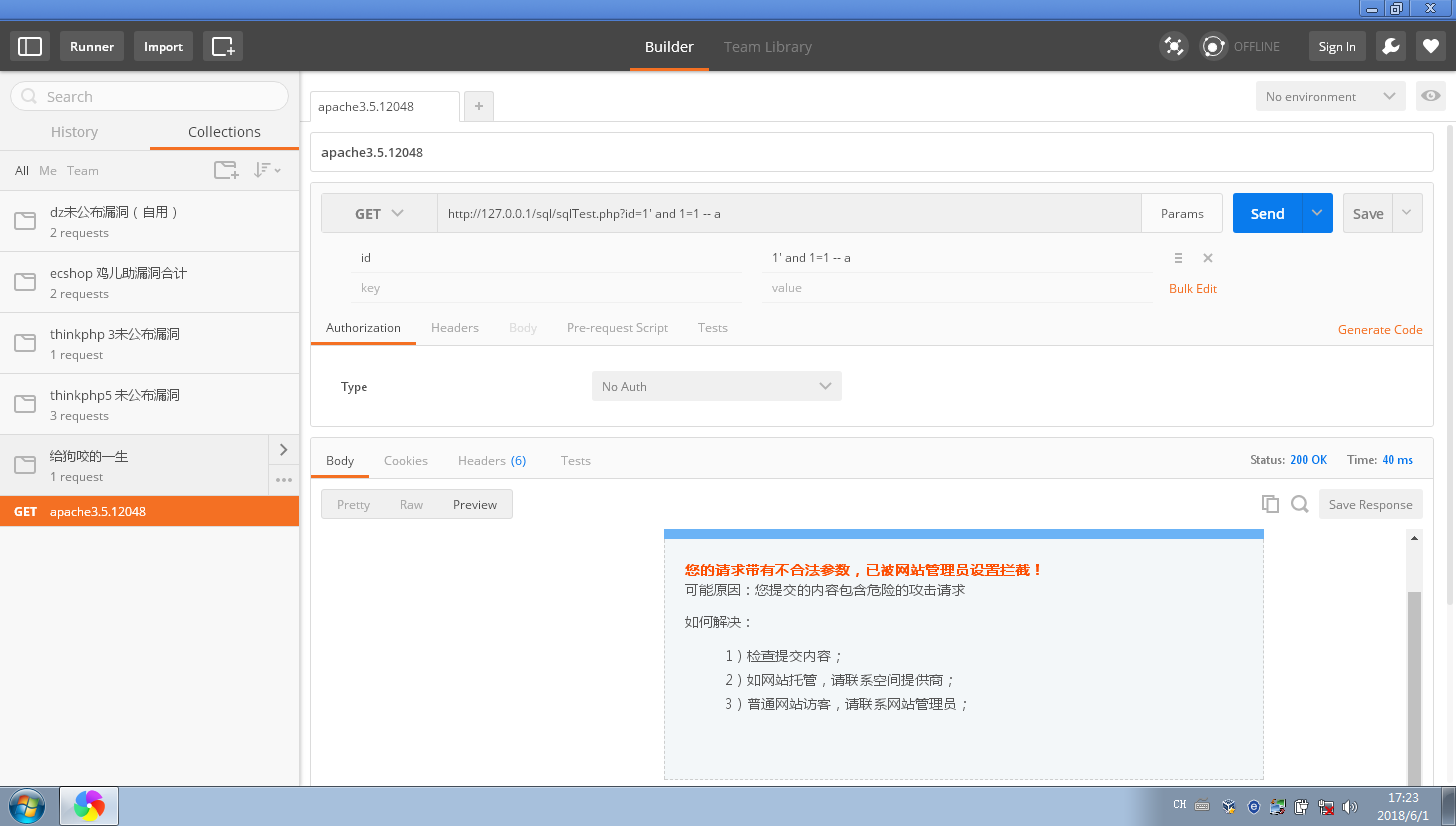Click the Params button

tap(1182, 213)
